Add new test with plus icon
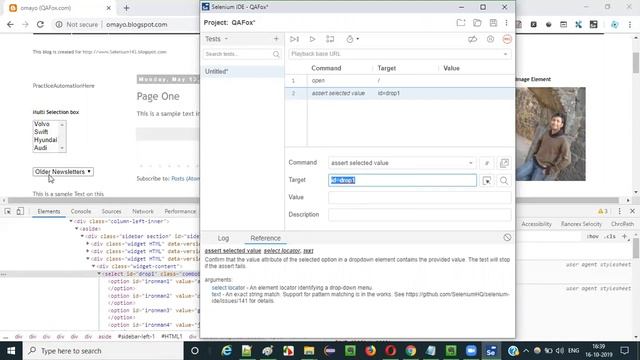The width and height of the screenshot is (640, 360). pos(276,39)
